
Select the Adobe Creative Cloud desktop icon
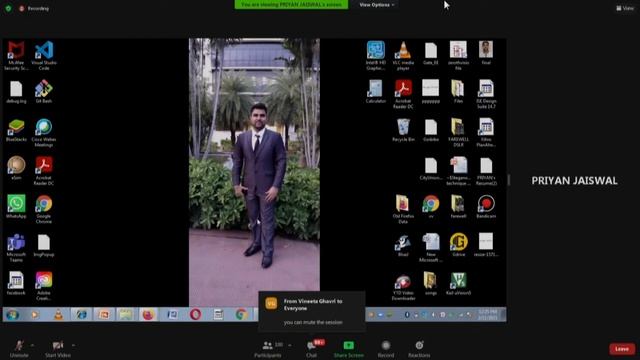pos(44,286)
